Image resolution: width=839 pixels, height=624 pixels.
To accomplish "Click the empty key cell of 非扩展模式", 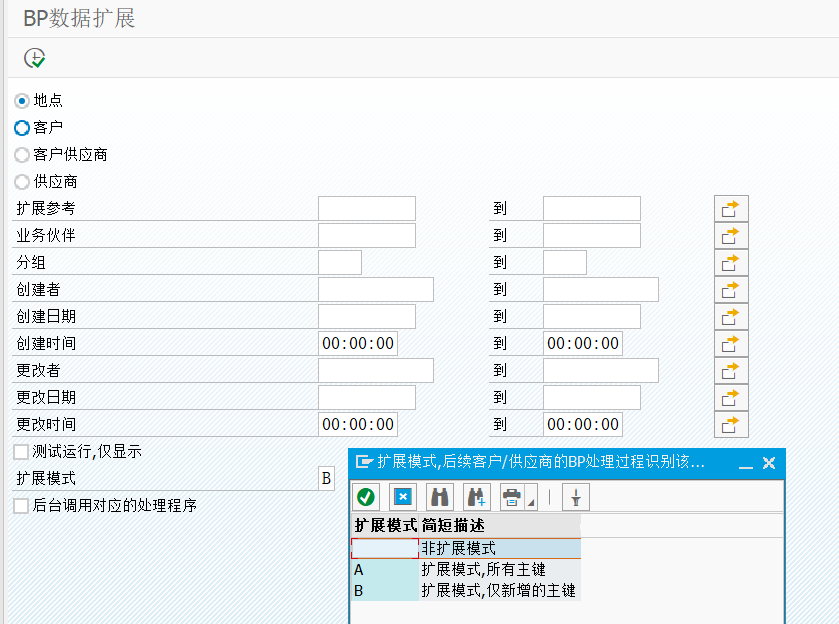I will tap(385, 549).
